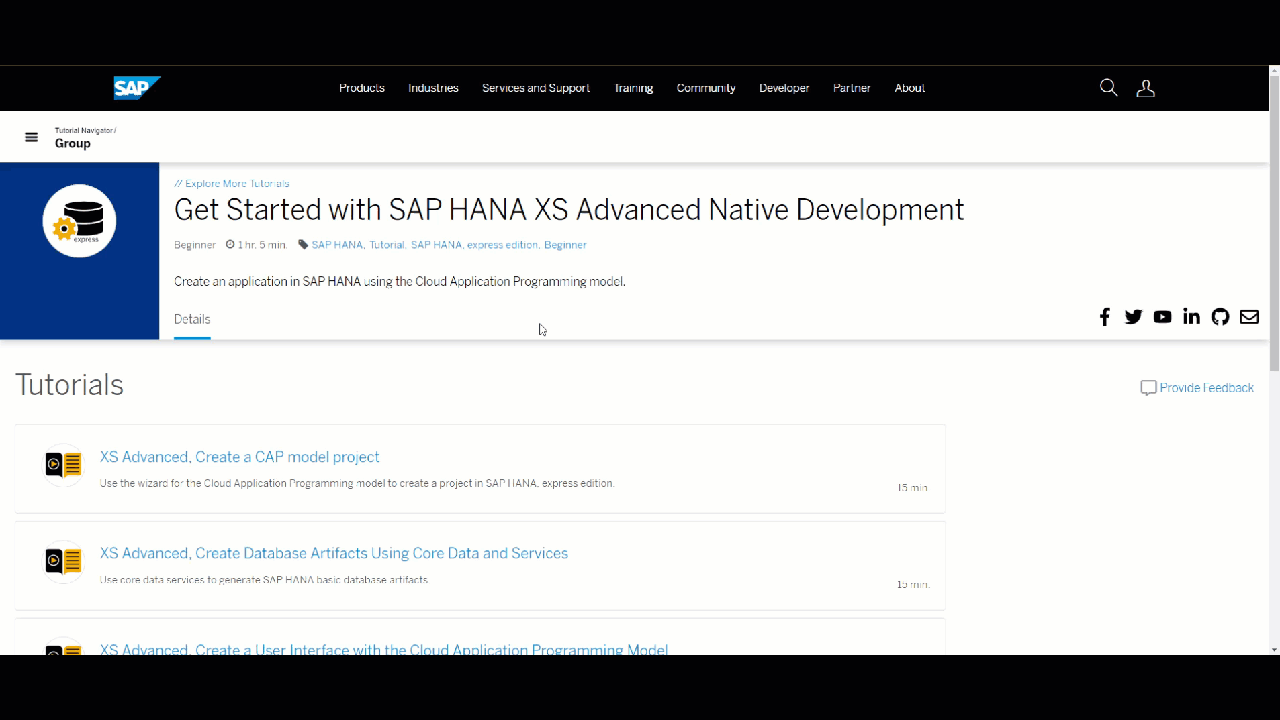The image size is (1280, 720).
Task: Share by email envelope icon
Action: [x=1249, y=317]
